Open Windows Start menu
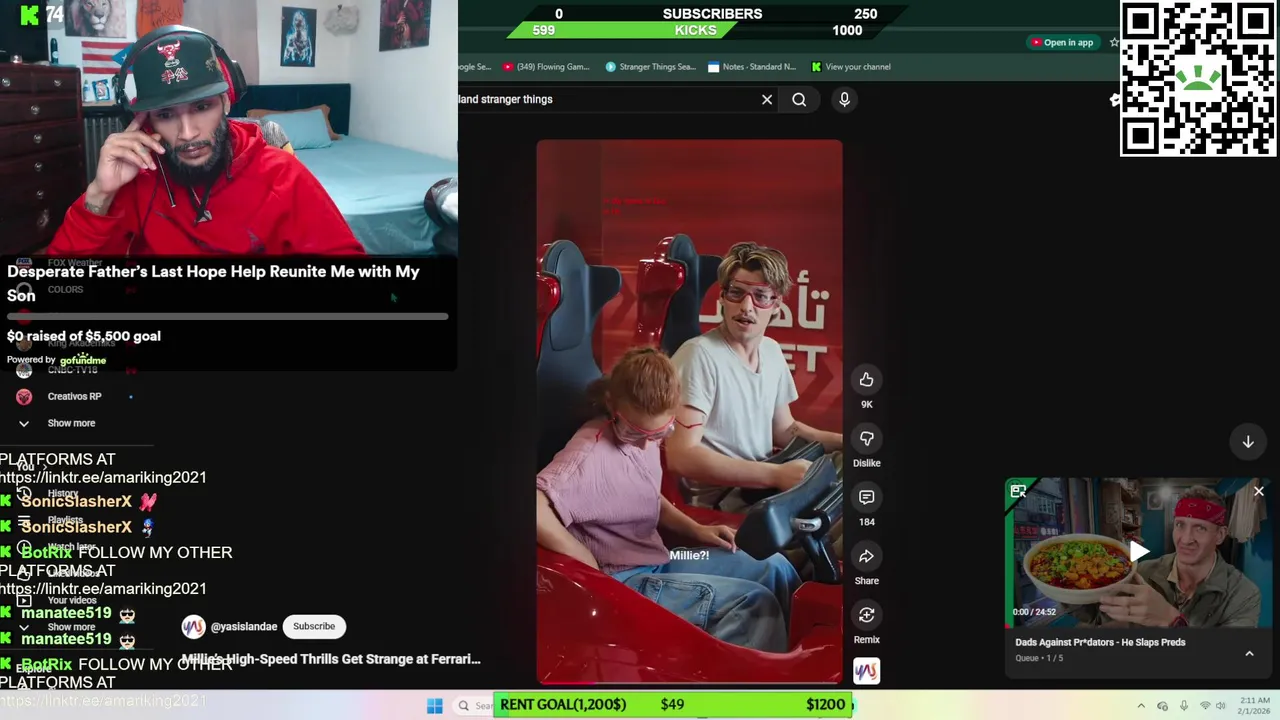This screenshot has width=1280, height=720. (x=434, y=706)
